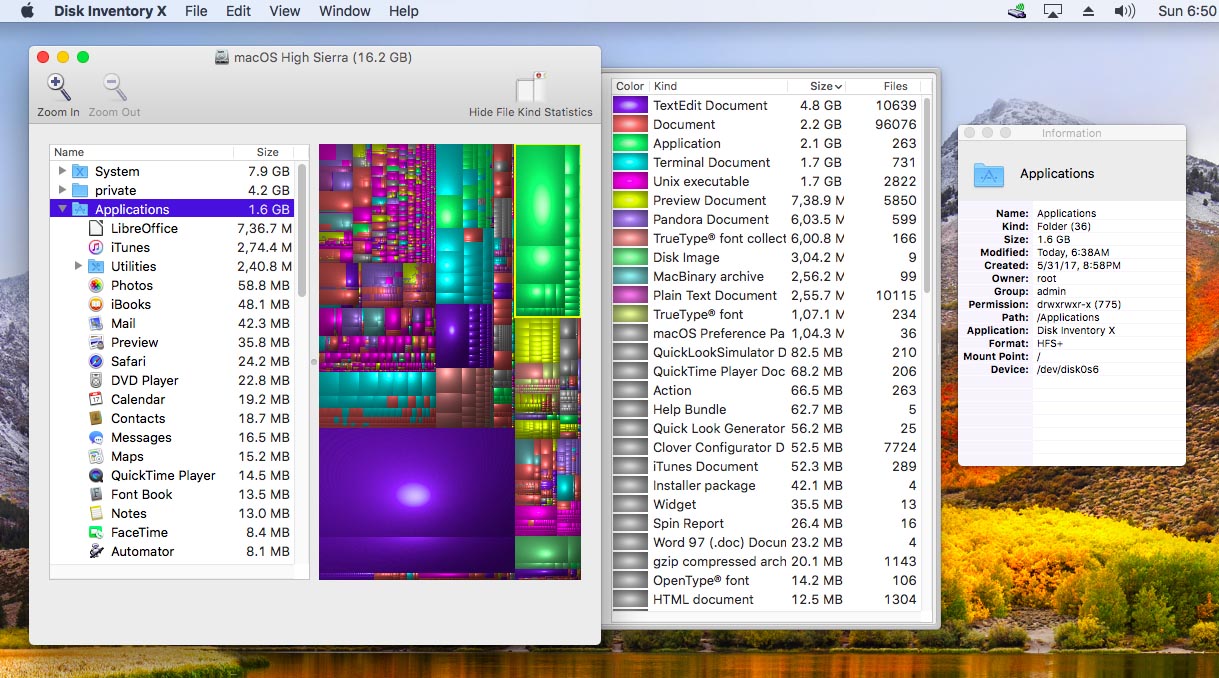Collapse the Applications folder triangle
Screen dimensions: 1219x678
coord(62,209)
